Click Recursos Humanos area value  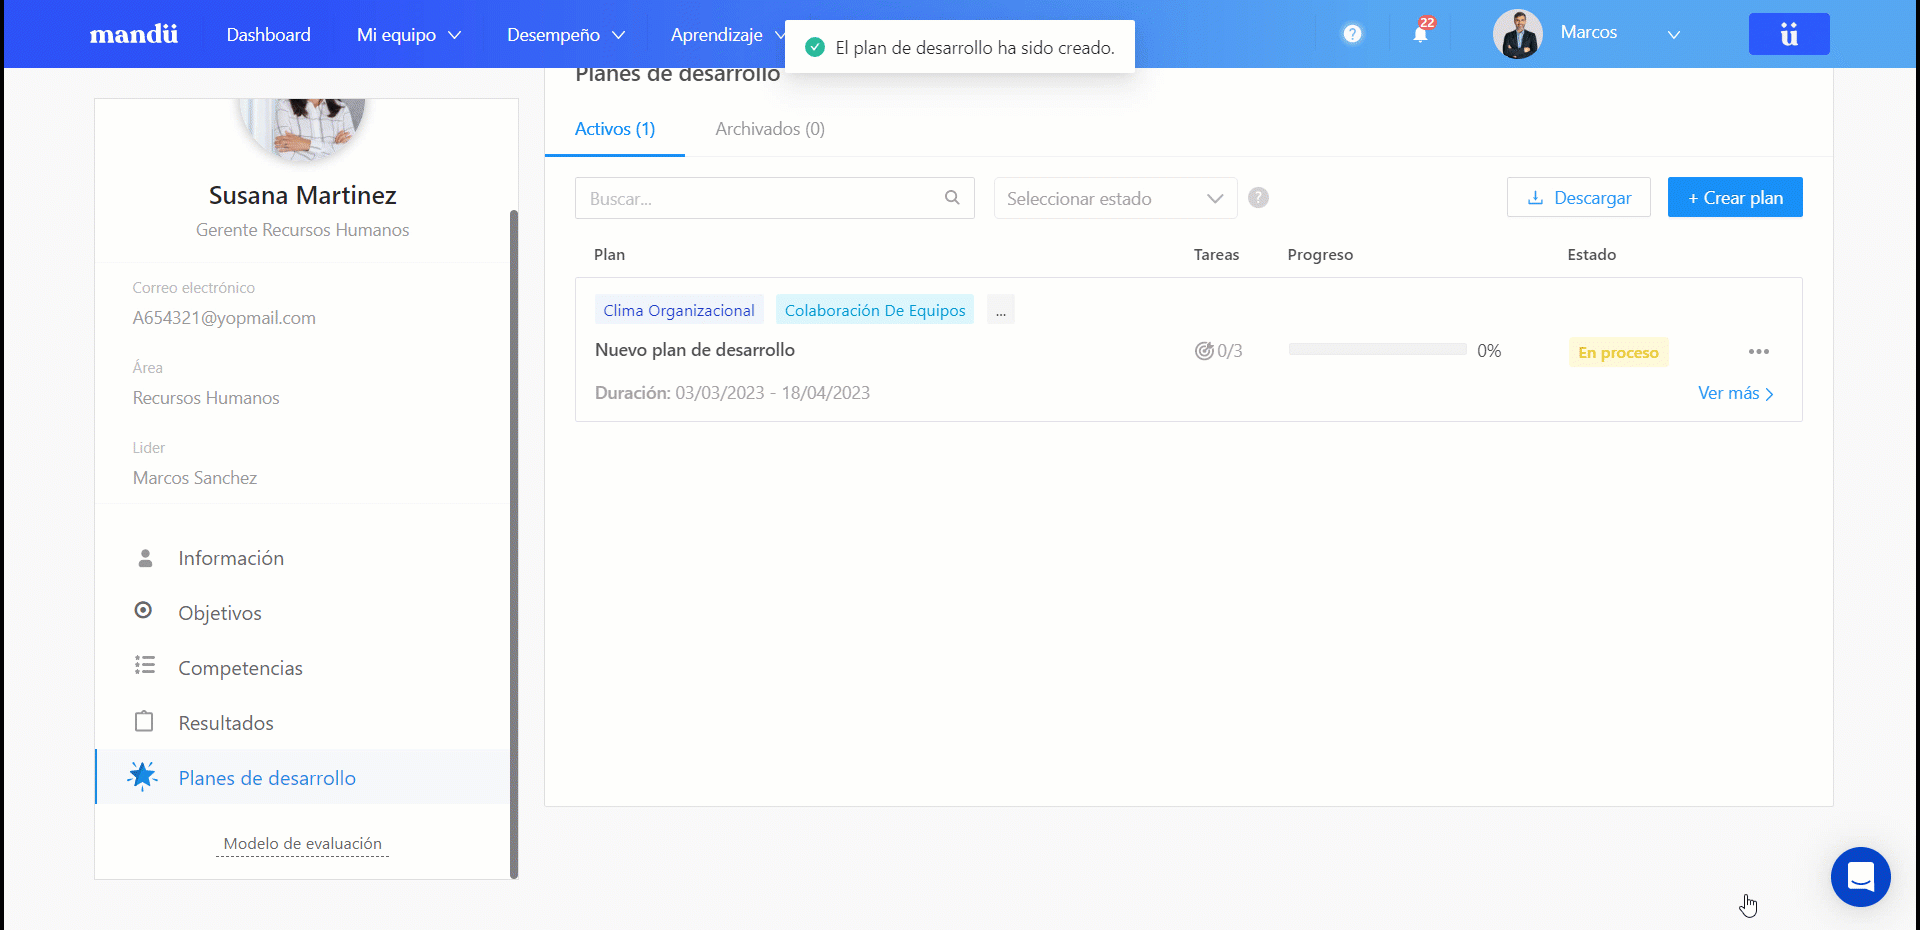(x=206, y=398)
